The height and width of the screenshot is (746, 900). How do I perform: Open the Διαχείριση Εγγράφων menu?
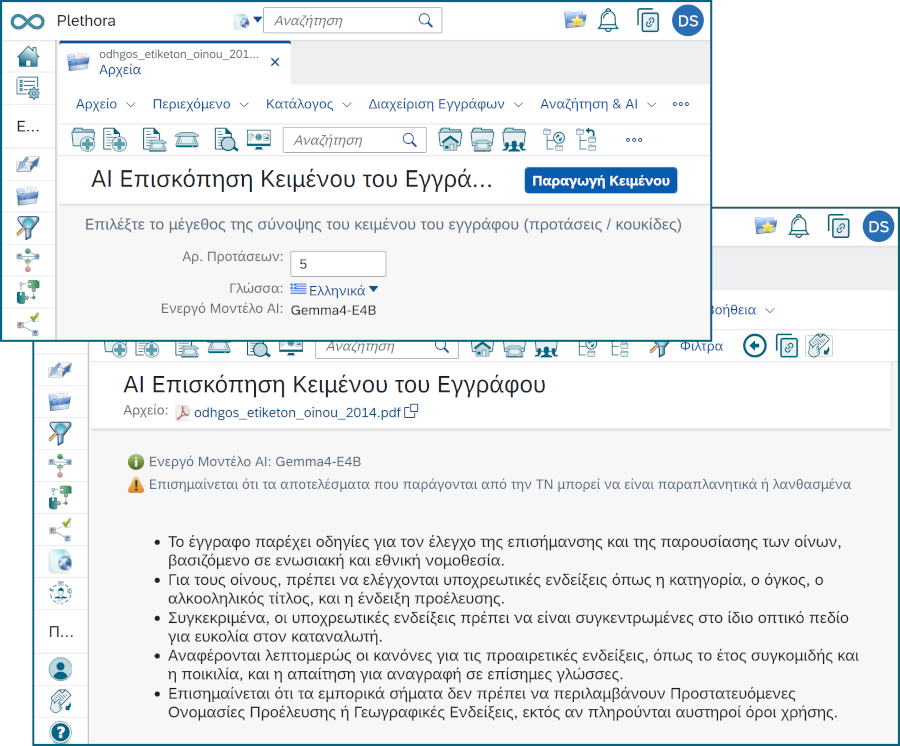click(445, 104)
